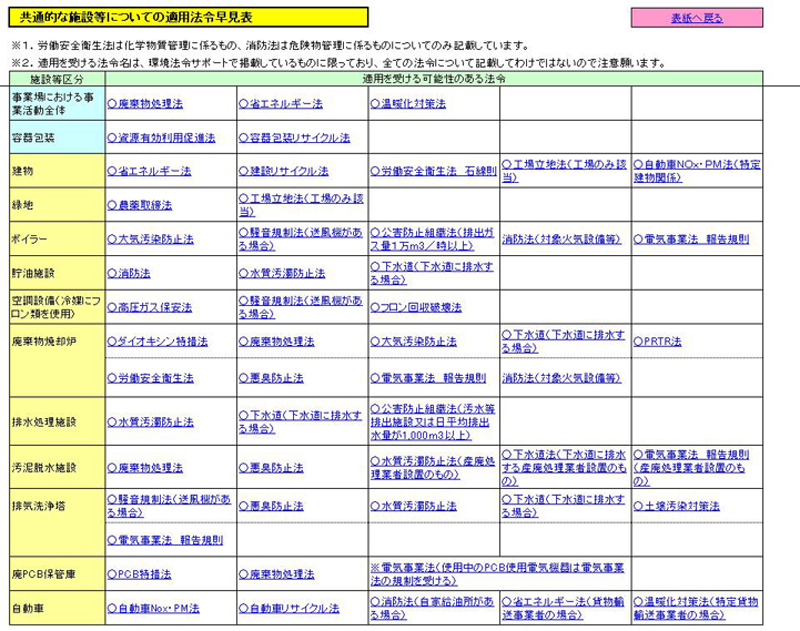Open the 高圧ガス保安法 link

pyautogui.click(x=152, y=307)
